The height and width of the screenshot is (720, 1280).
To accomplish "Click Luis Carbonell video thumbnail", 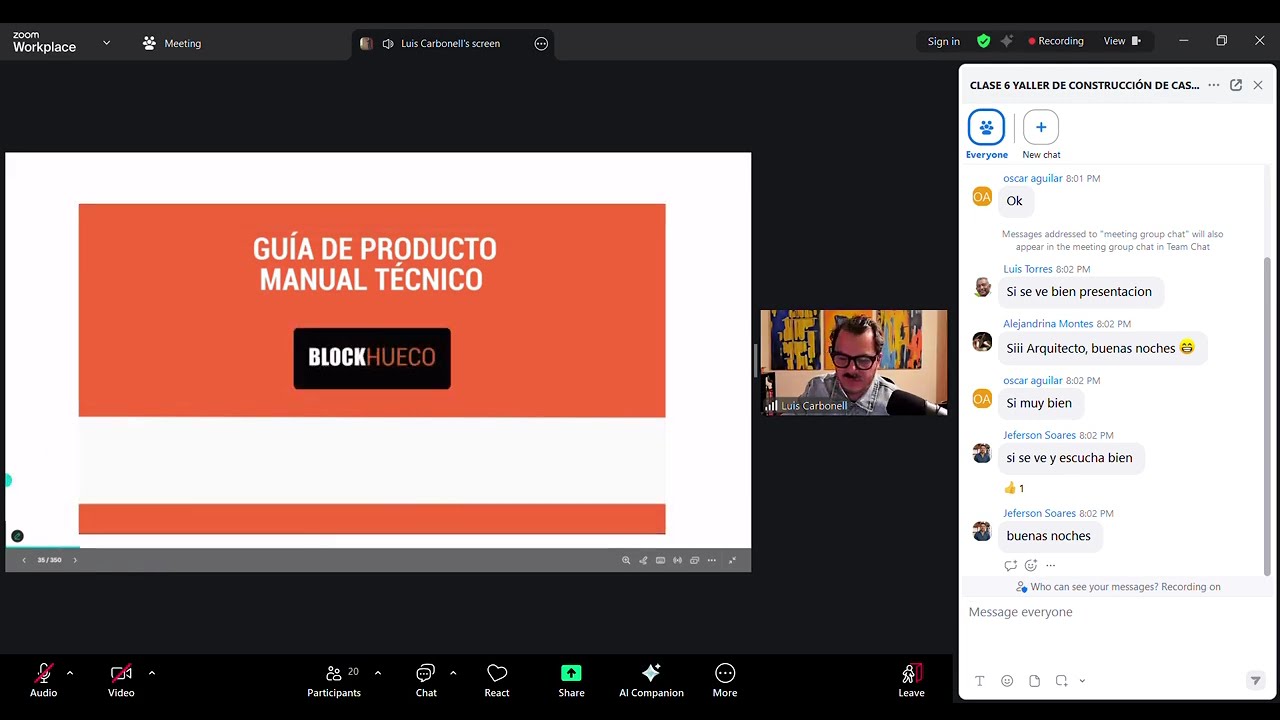I will [853, 362].
